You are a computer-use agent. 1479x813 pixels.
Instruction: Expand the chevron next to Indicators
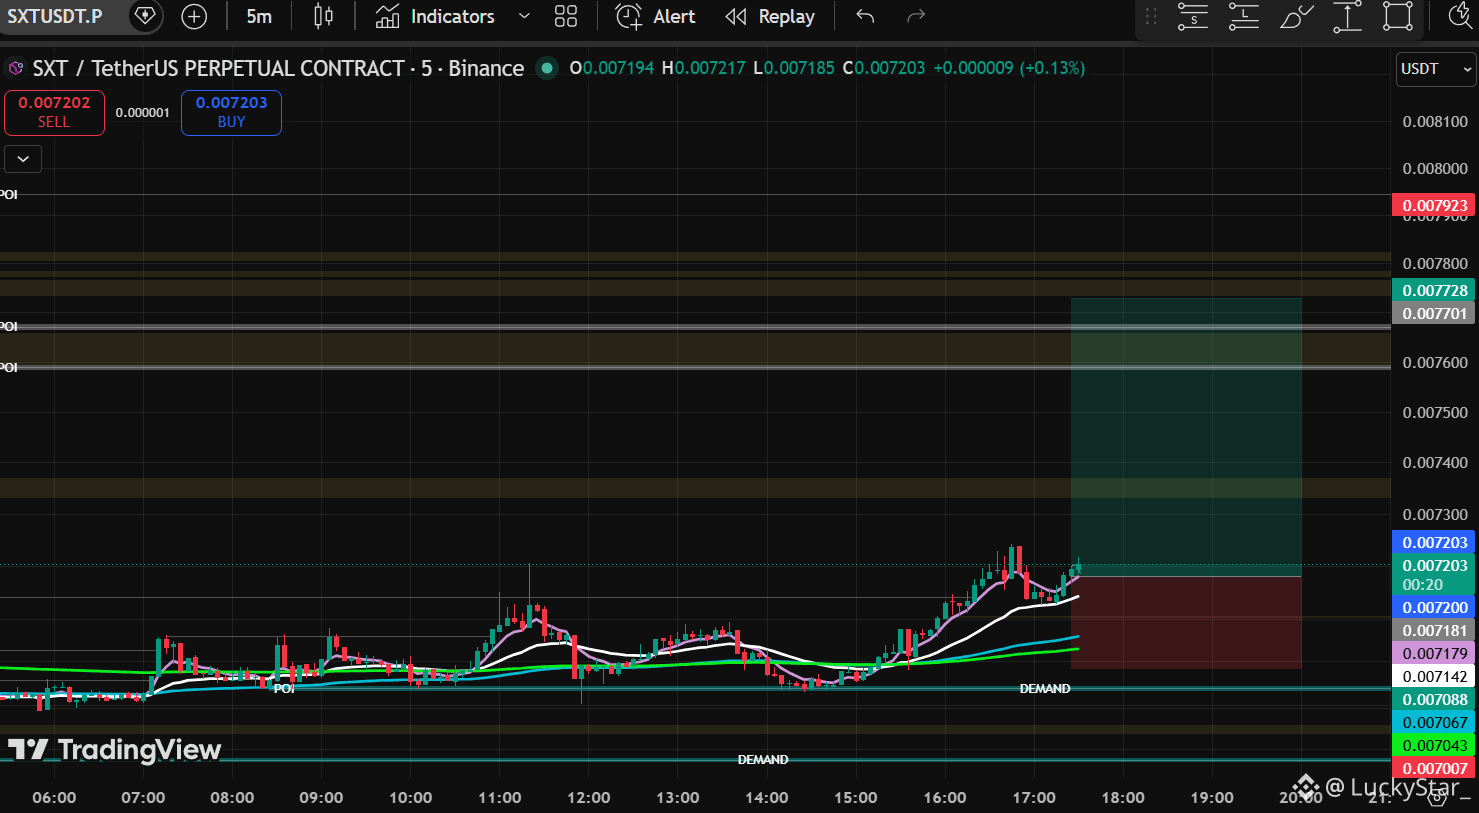524,16
